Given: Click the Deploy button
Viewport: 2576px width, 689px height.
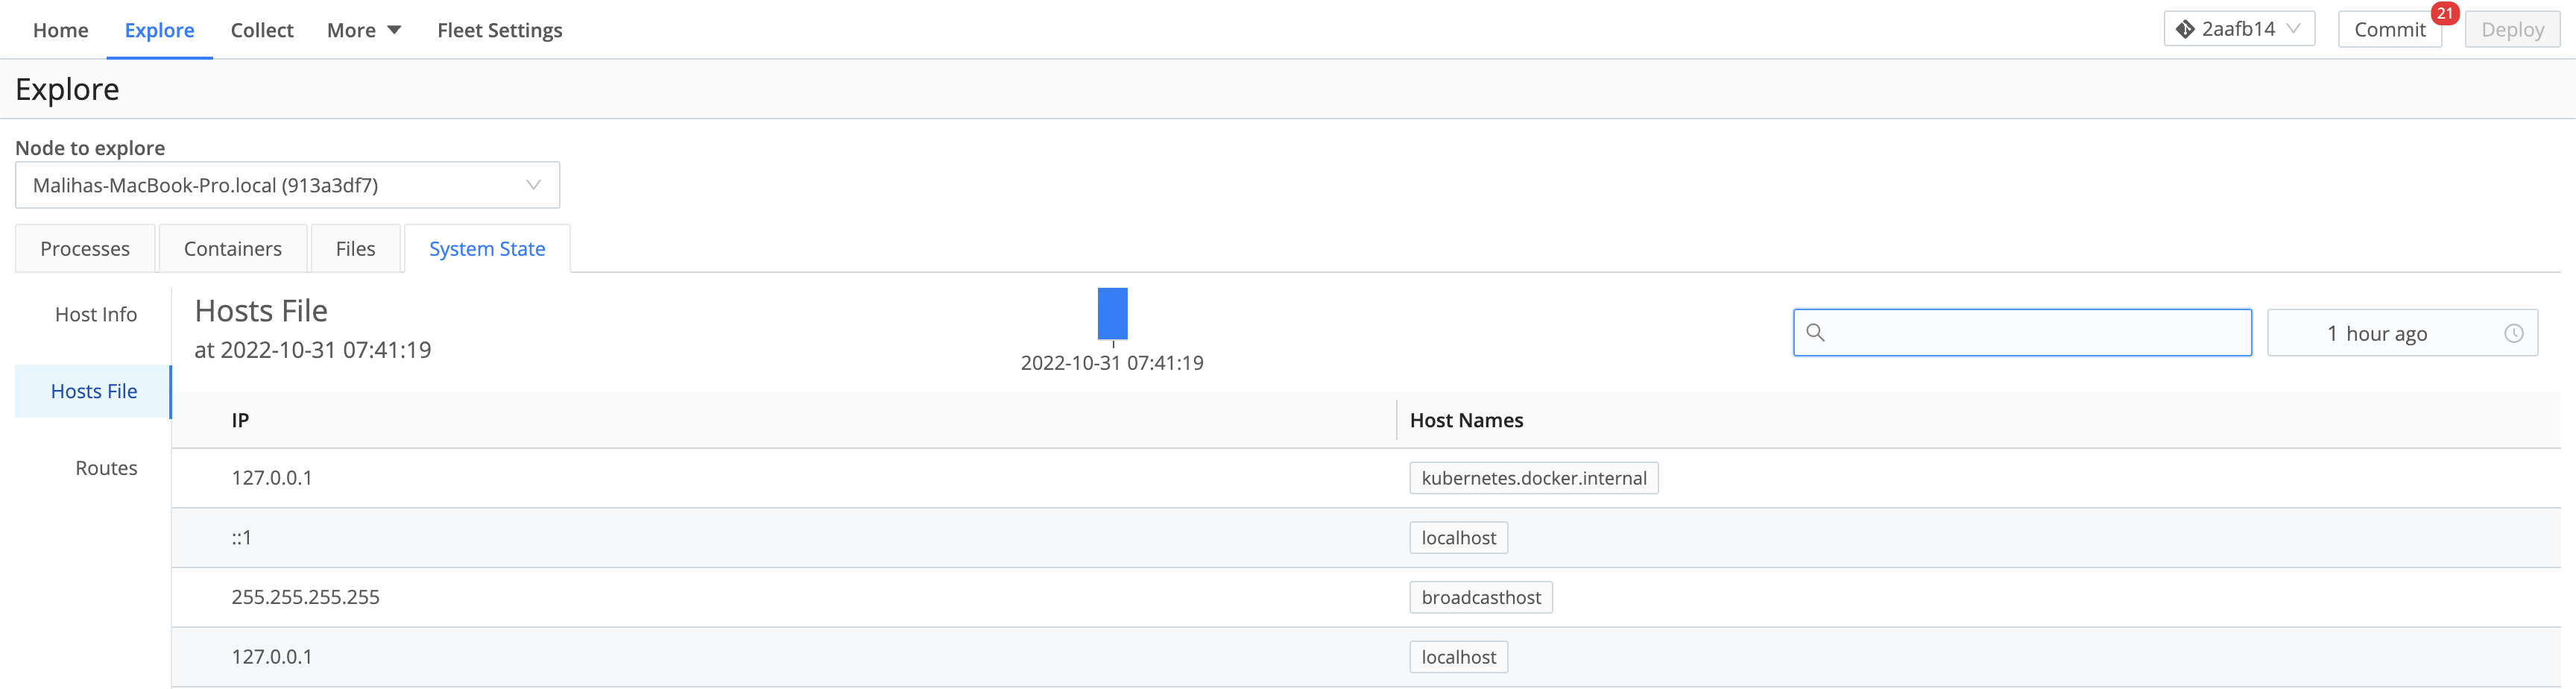Looking at the screenshot, I should (x=2512, y=29).
